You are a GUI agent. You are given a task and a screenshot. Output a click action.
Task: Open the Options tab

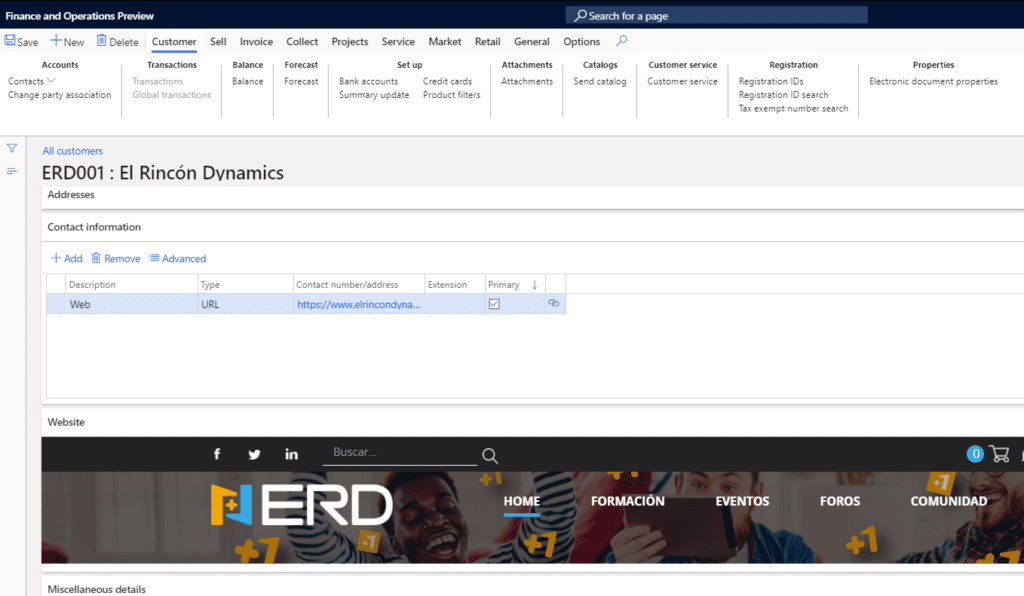(x=581, y=41)
